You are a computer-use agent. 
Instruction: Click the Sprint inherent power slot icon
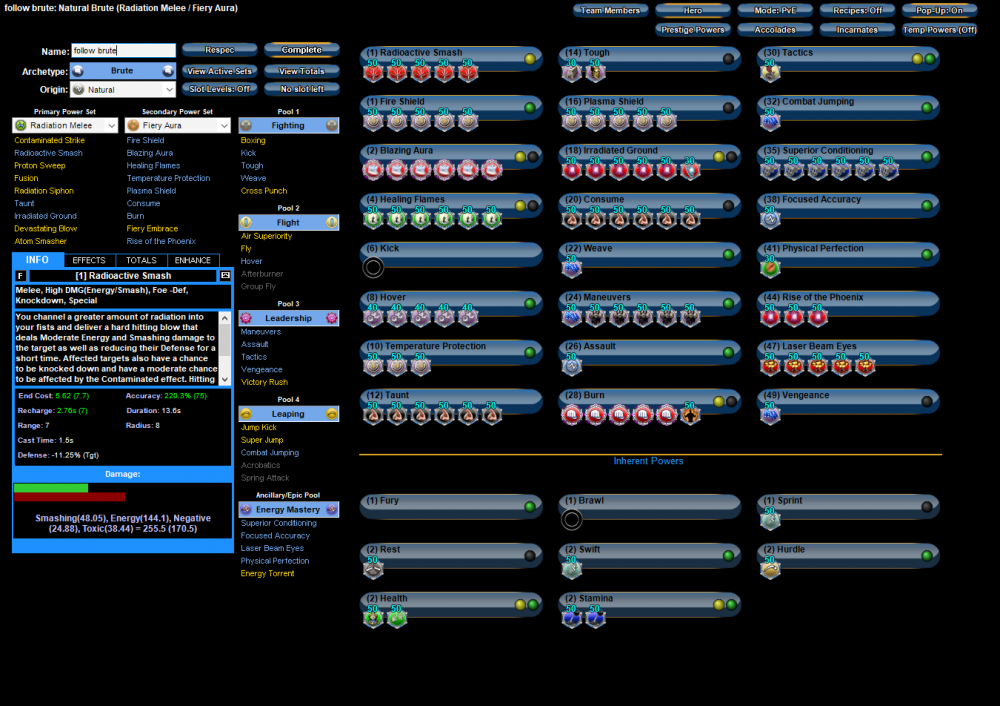click(x=770, y=520)
